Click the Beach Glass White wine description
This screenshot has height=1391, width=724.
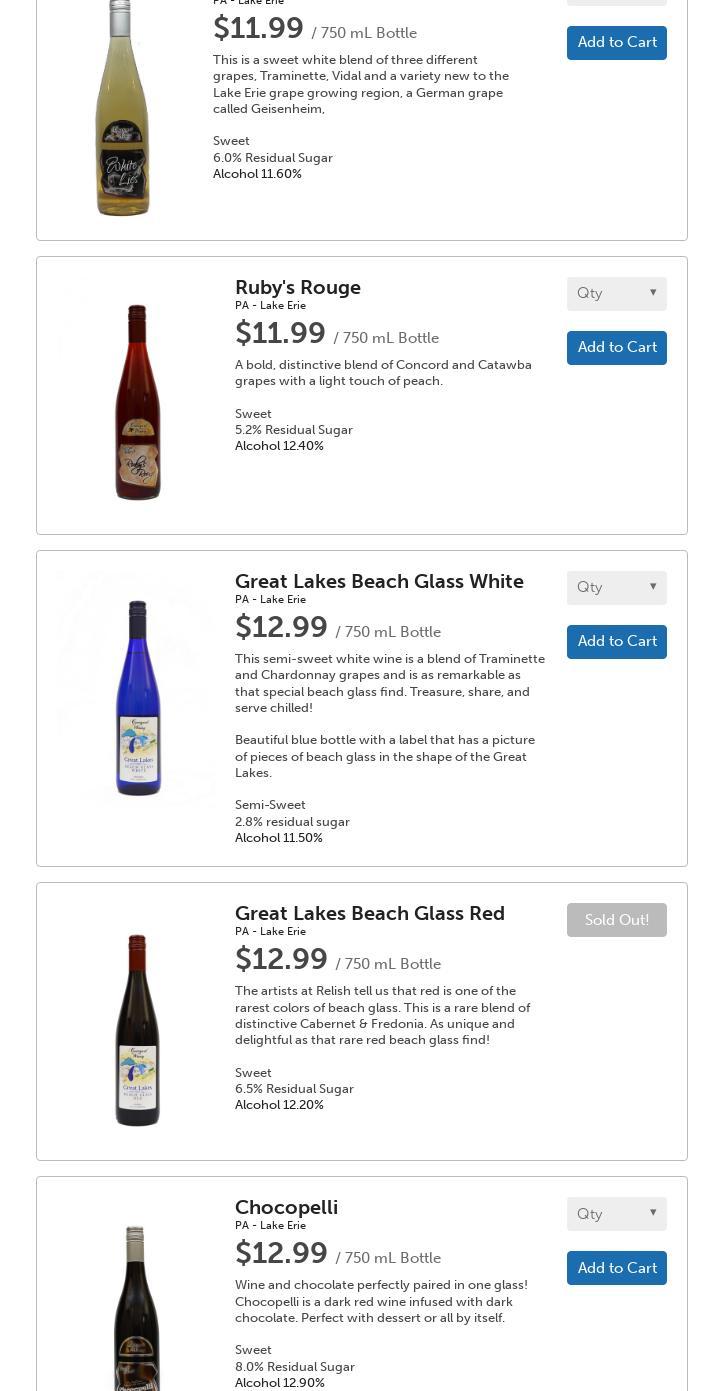(389, 683)
